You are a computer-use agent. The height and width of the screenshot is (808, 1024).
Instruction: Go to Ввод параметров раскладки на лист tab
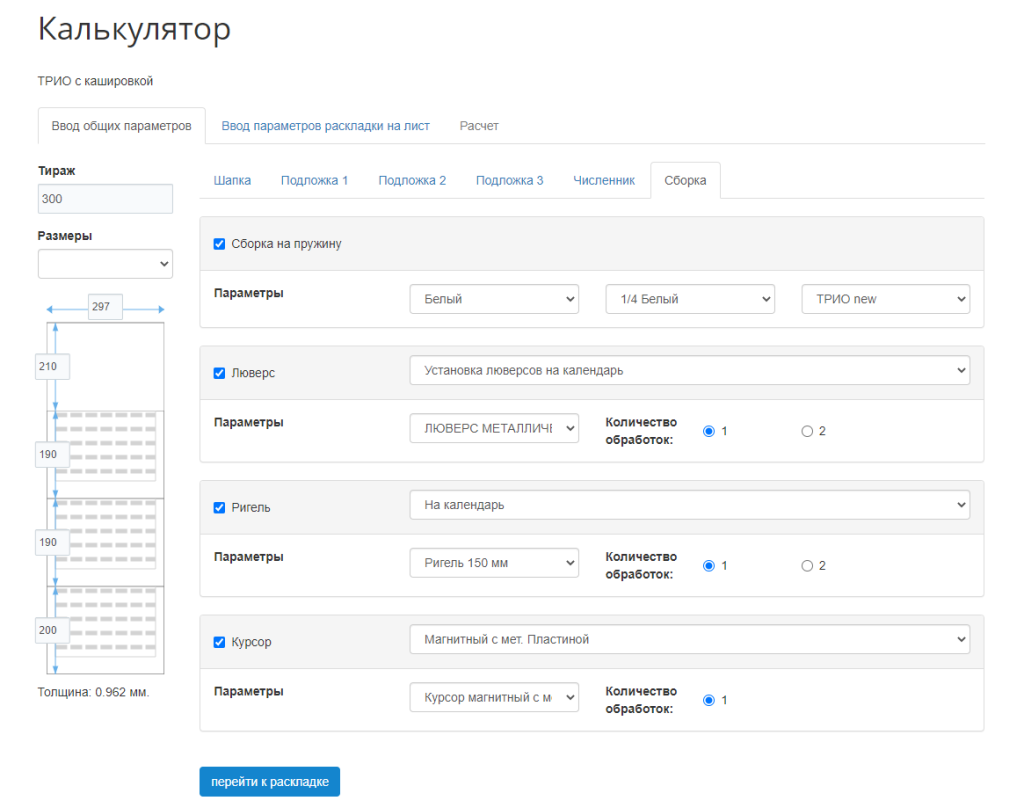325,126
